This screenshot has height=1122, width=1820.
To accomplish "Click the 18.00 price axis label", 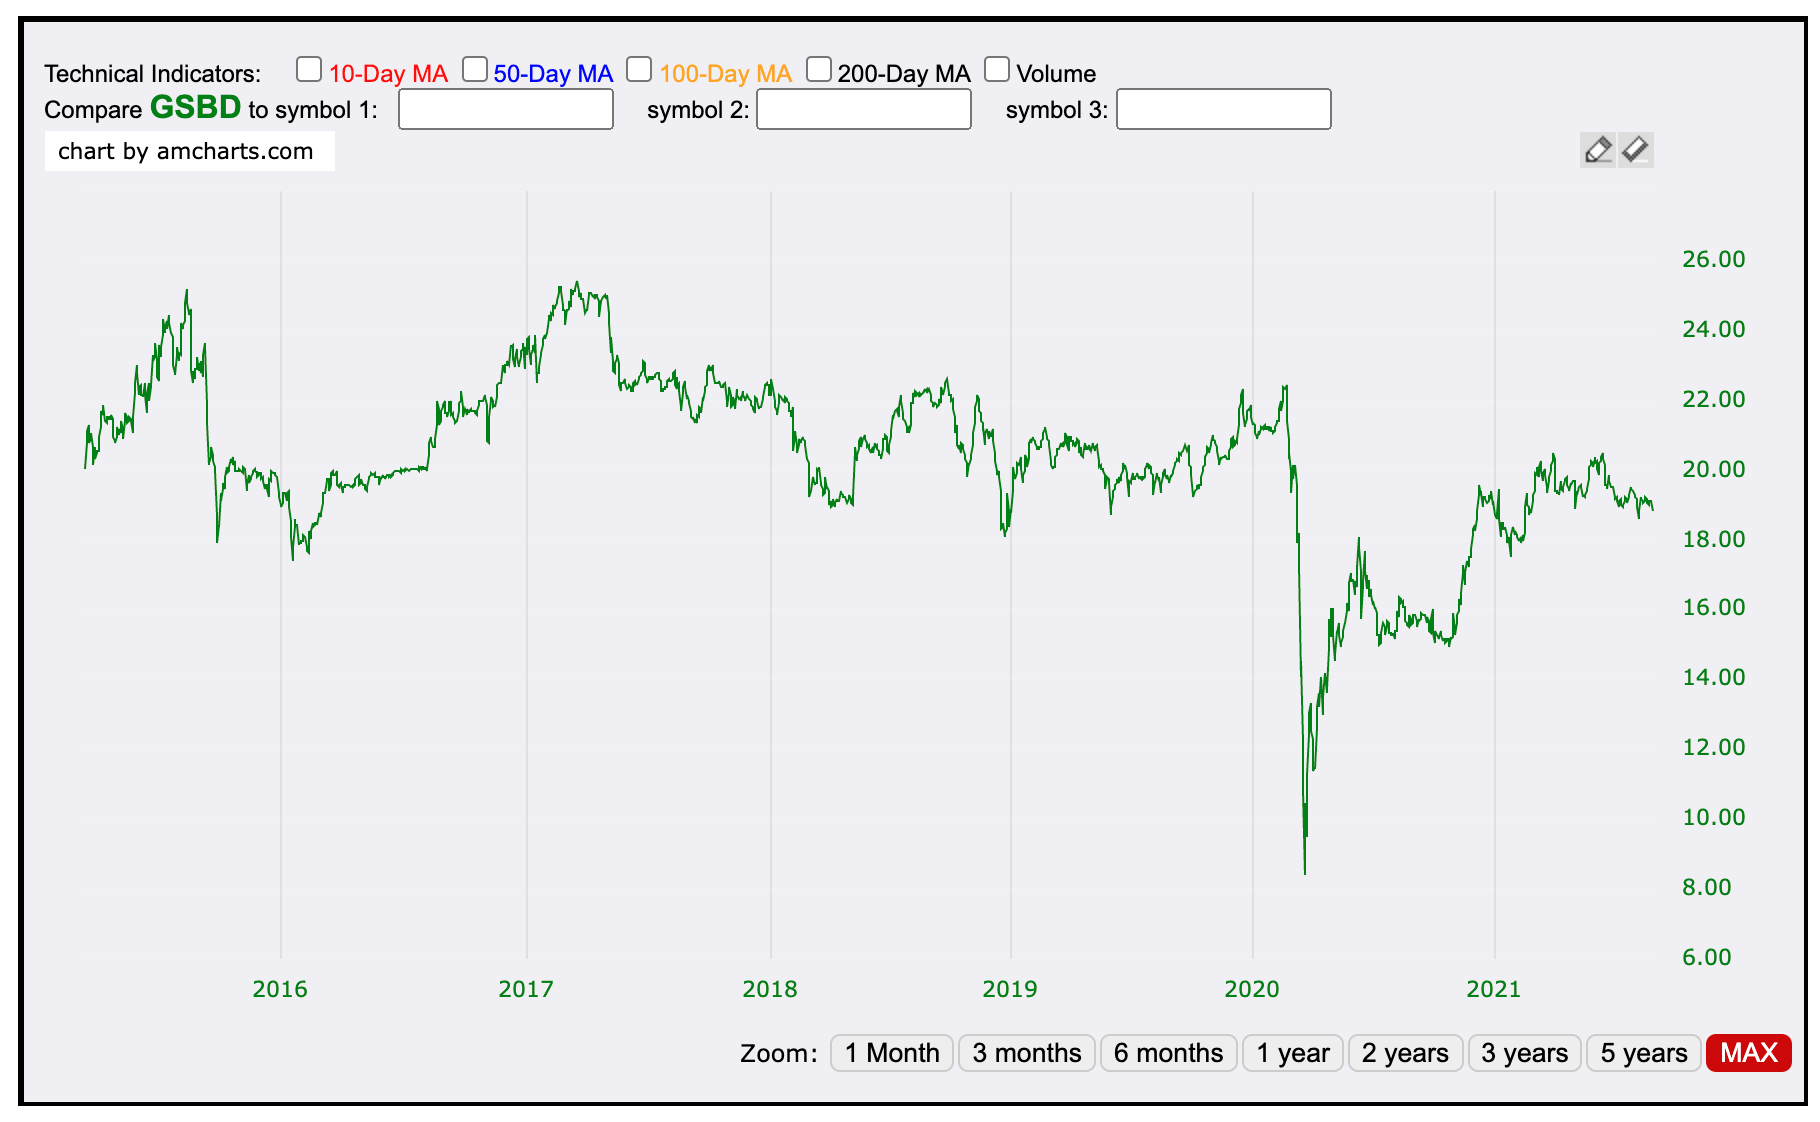I will pyautogui.click(x=1714, y=539).
